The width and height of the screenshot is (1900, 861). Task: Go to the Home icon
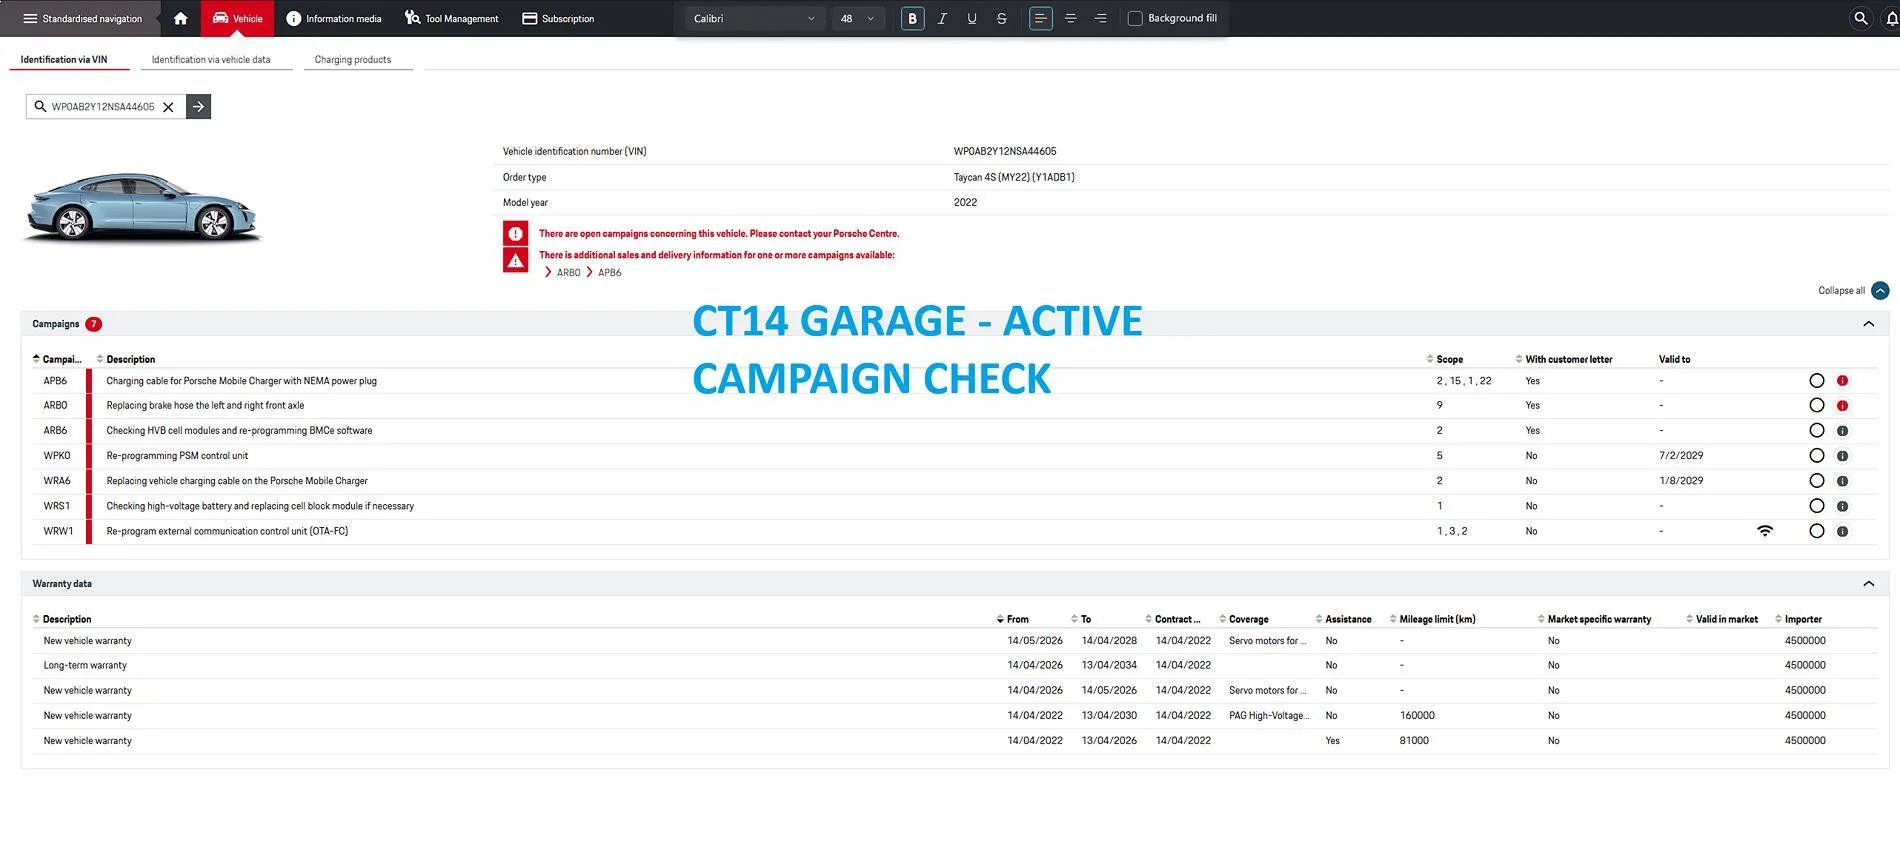[180, 18]
